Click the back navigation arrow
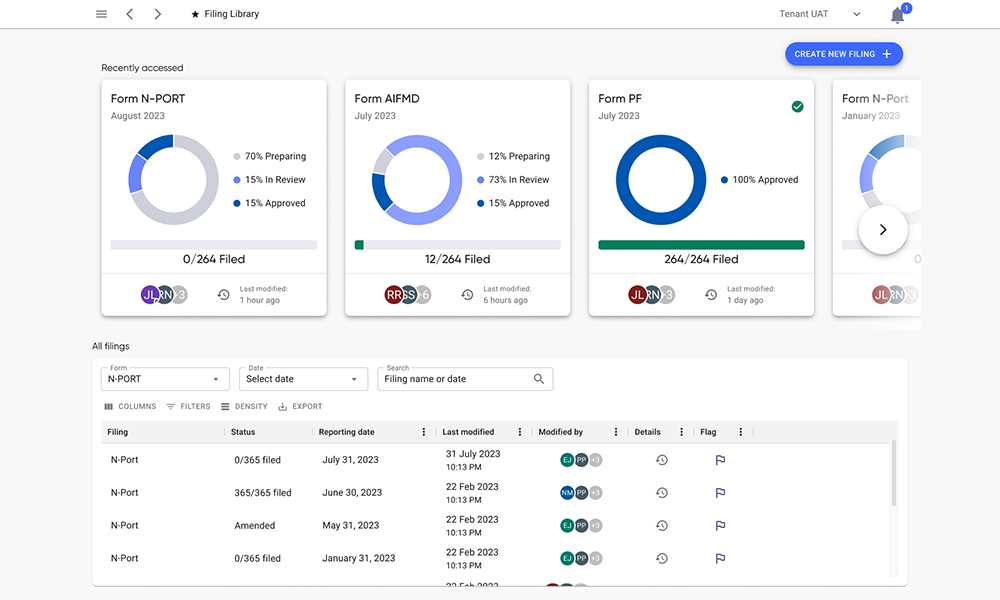The image size is (1000, 600). (130, 14)
